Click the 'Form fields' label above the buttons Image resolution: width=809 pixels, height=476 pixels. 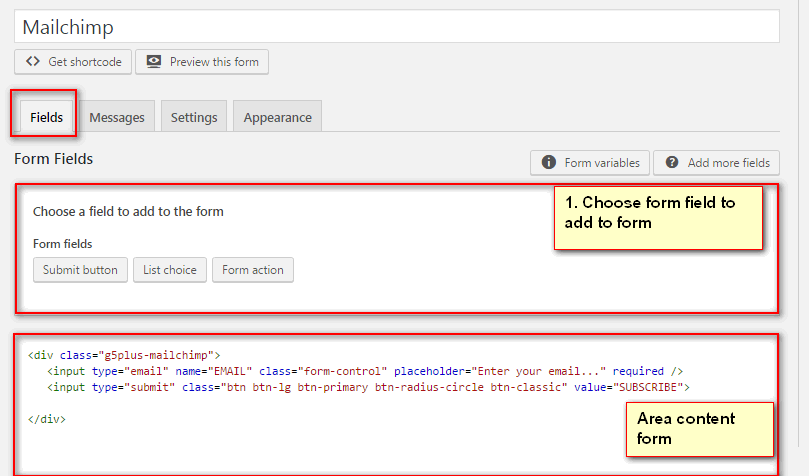pos(62,244)
